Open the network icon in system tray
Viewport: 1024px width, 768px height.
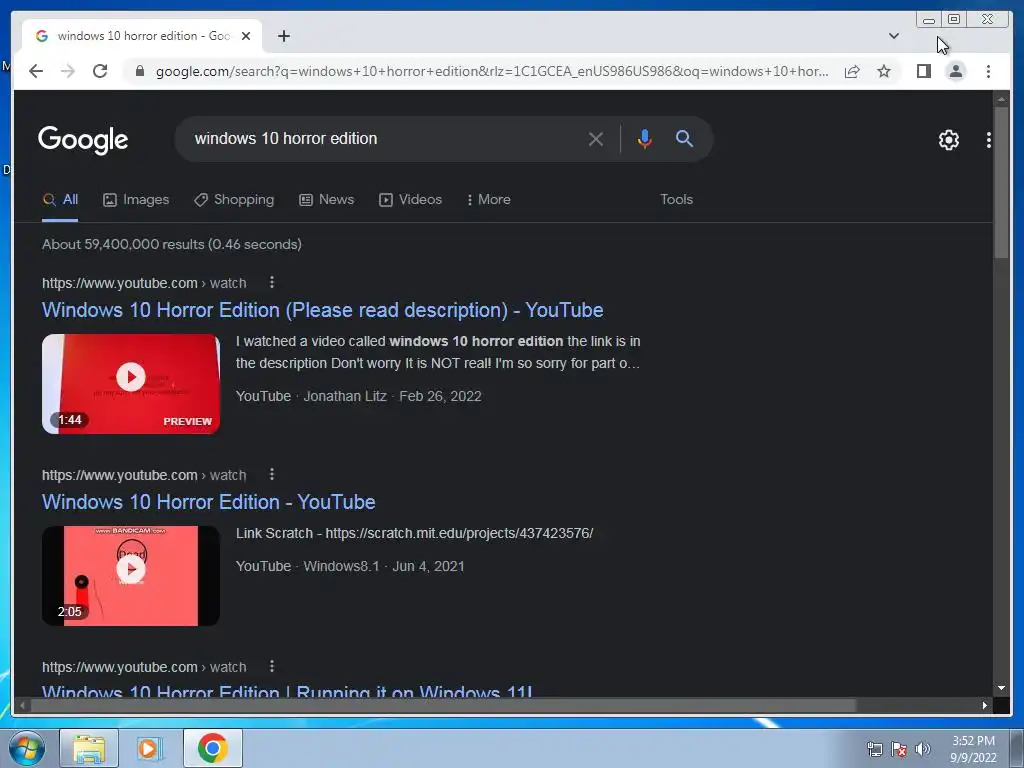tap(874, 749)
